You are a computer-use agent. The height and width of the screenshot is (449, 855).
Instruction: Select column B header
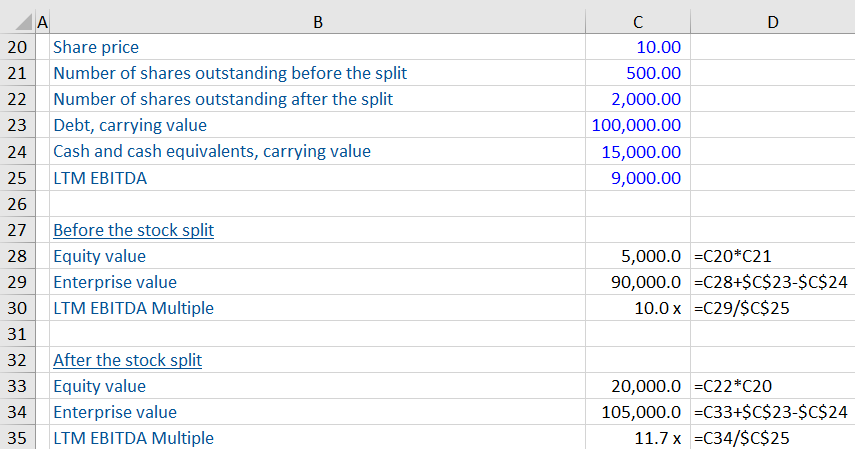point(317,21)
